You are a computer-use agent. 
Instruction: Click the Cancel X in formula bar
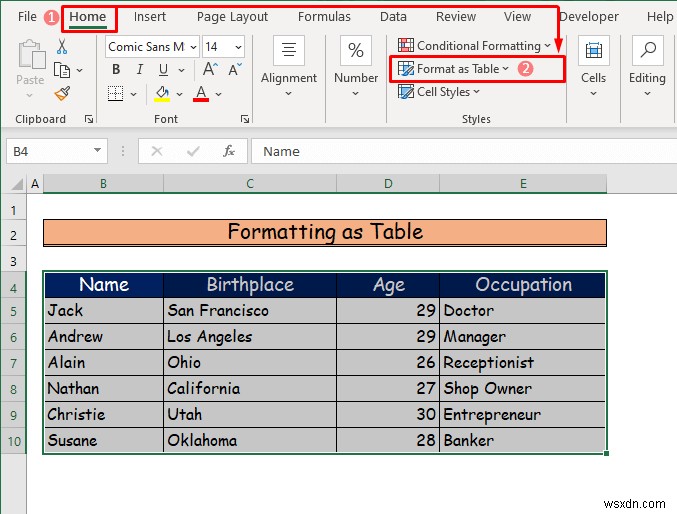coord(157,151)
